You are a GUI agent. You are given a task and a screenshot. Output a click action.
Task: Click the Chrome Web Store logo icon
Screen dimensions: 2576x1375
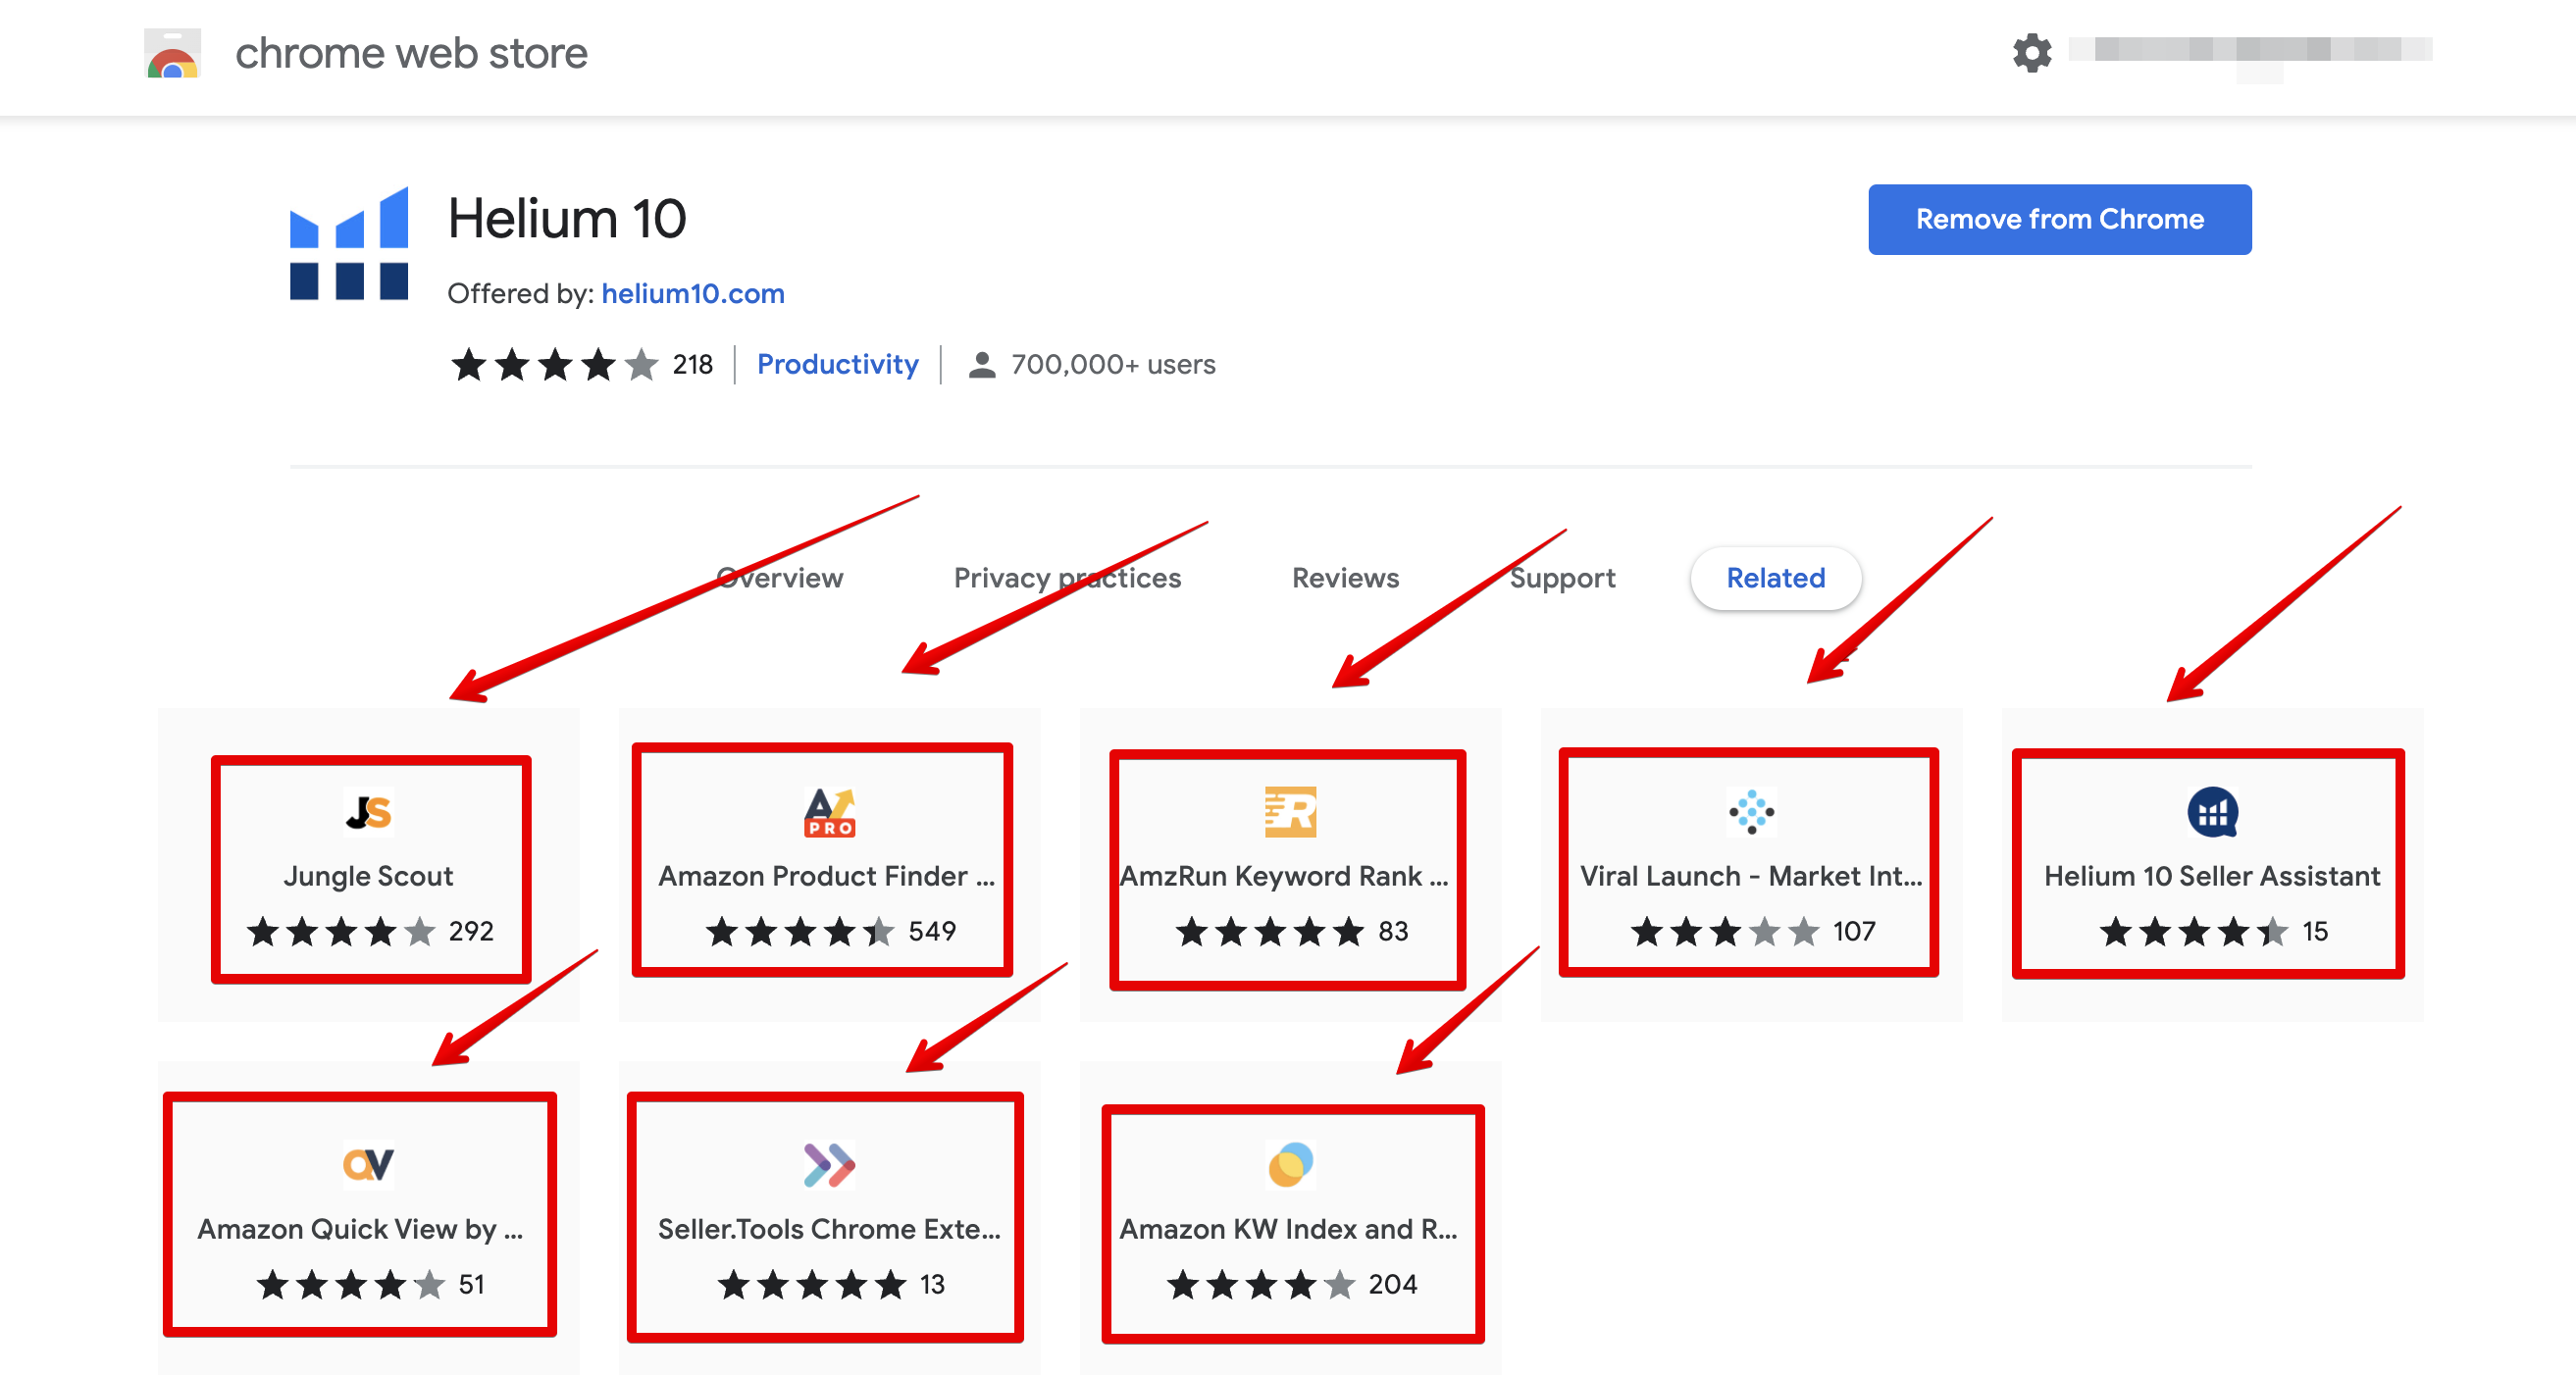click(x=172, y=53)
